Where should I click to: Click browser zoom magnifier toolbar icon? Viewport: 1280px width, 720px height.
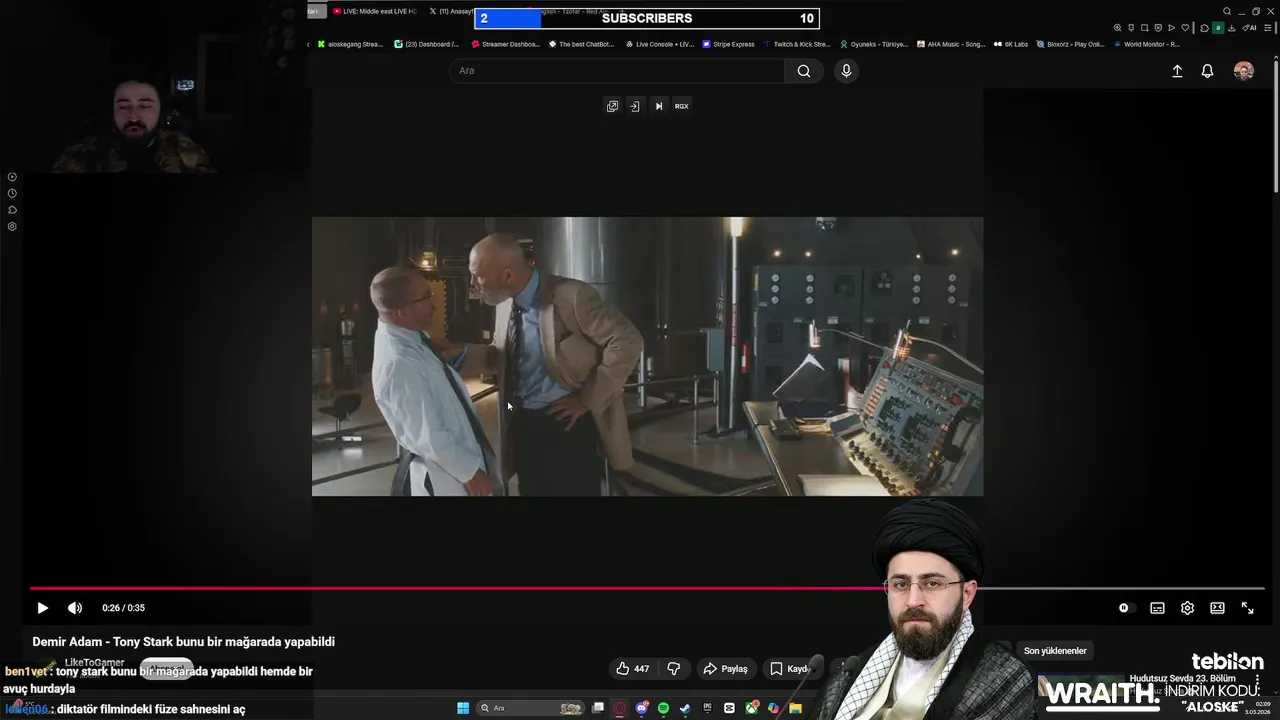pyautogui.click(x=1118, y=28)
